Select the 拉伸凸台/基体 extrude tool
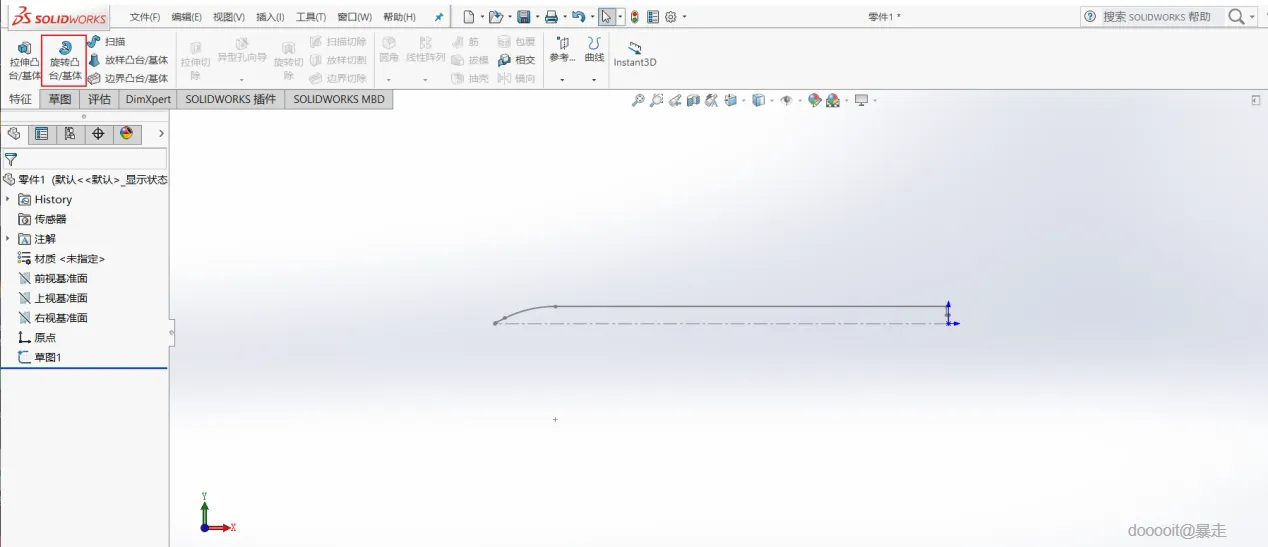This screenshot has height=547, width=1268. pyautogui.click(x=24, y=60)
